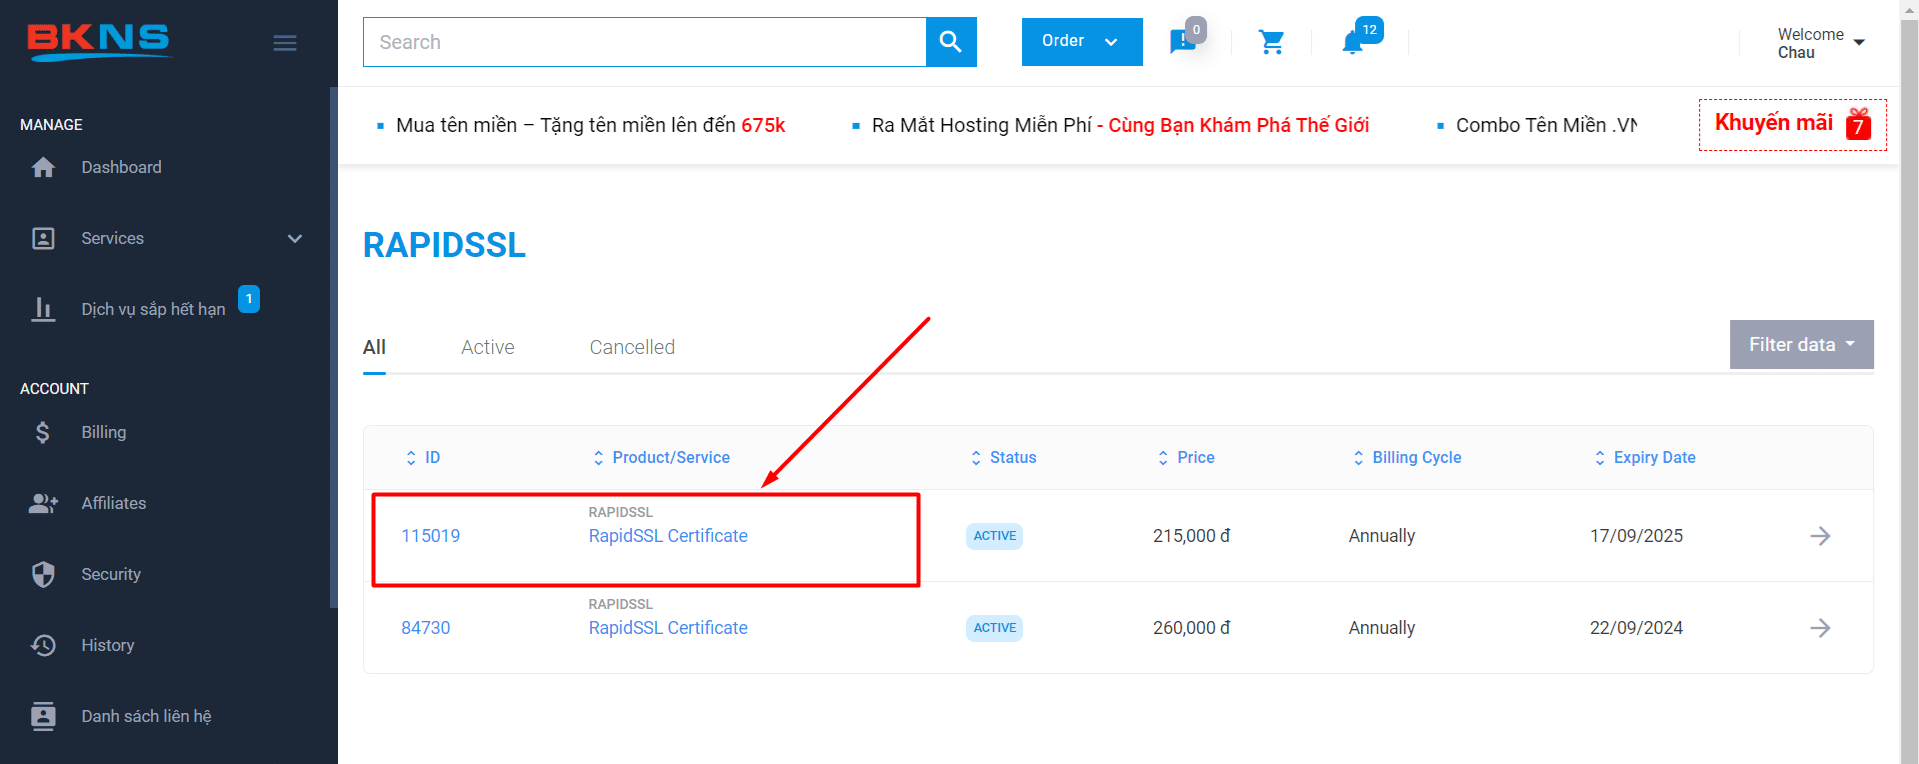Toggle the hamburger sidebar menu
Screen dimensions: 1919x764
pos(285,43)
